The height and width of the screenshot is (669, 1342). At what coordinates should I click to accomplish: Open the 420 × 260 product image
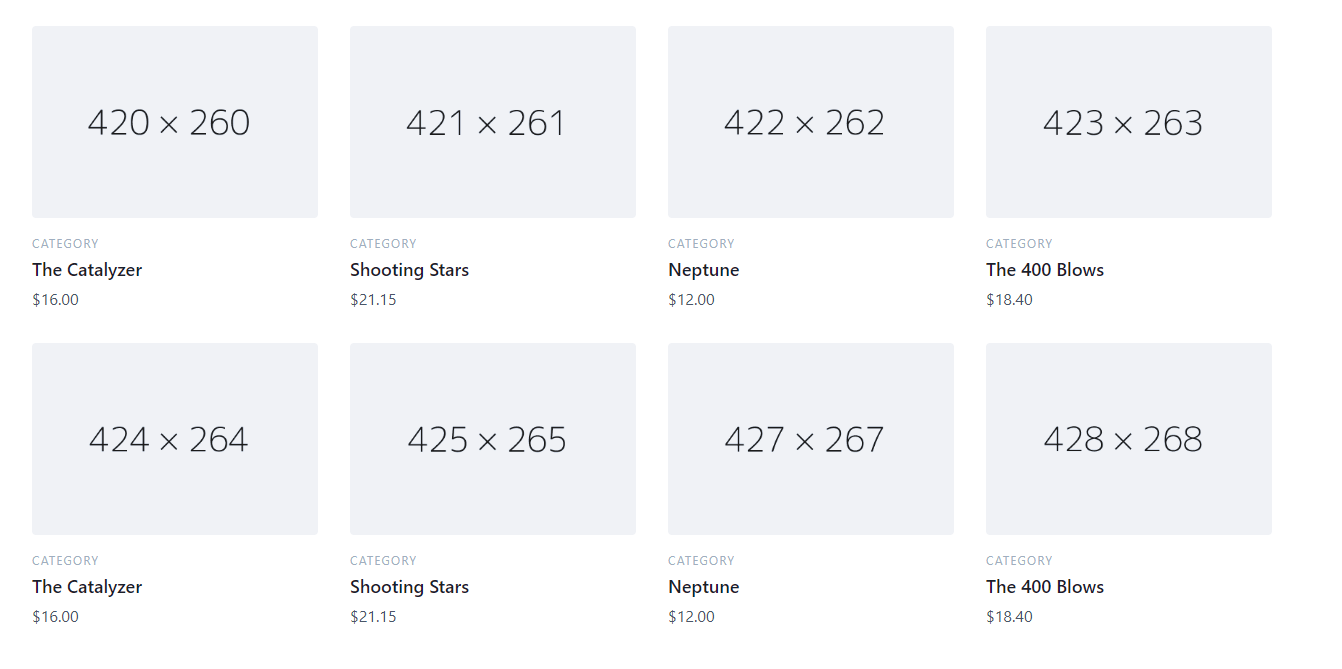[x=175, y=122]
